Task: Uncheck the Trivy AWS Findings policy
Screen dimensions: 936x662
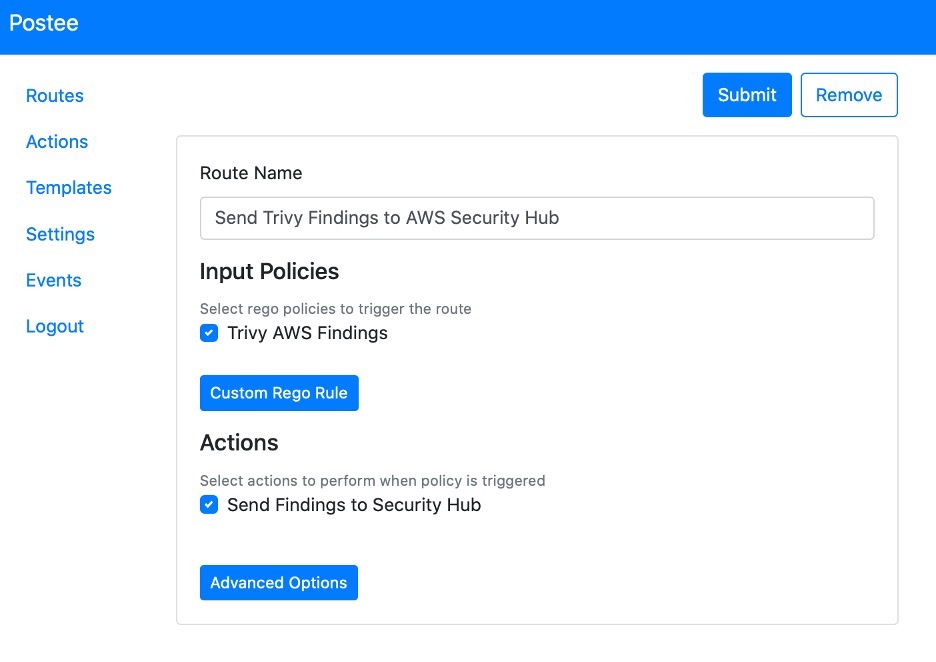Action: (x=209, y=333)
